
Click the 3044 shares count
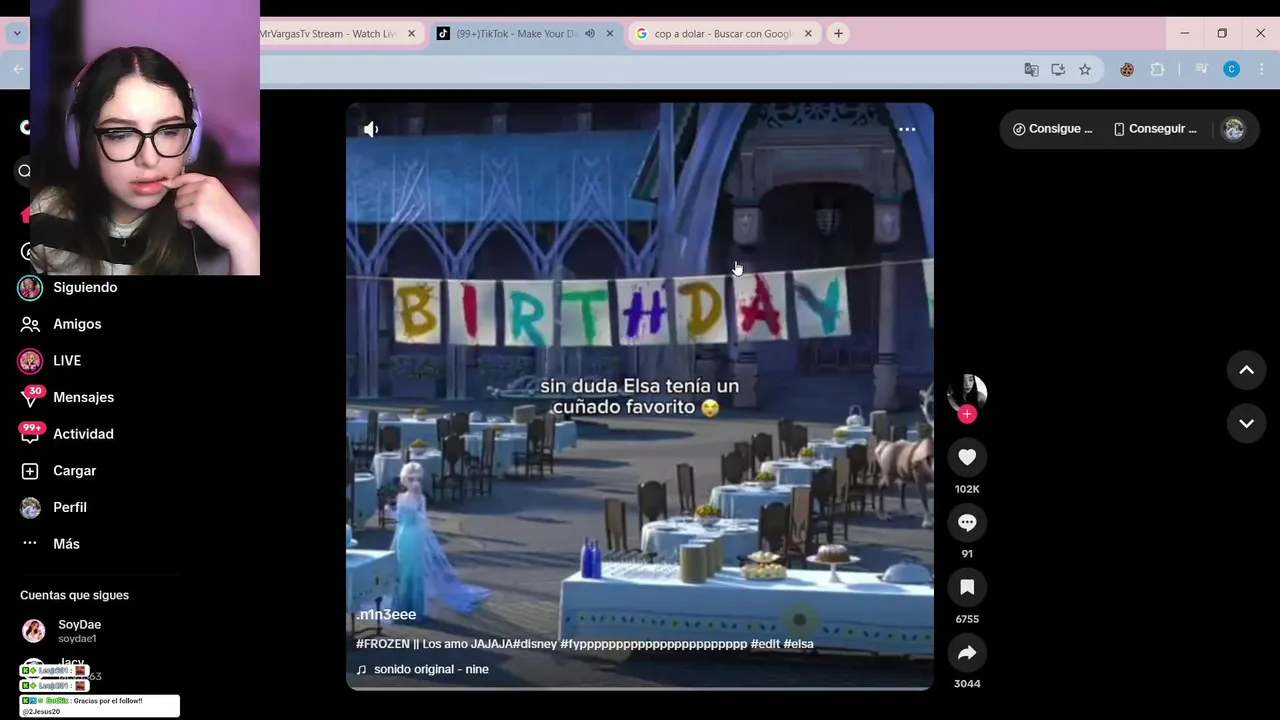tap(967, 684)
